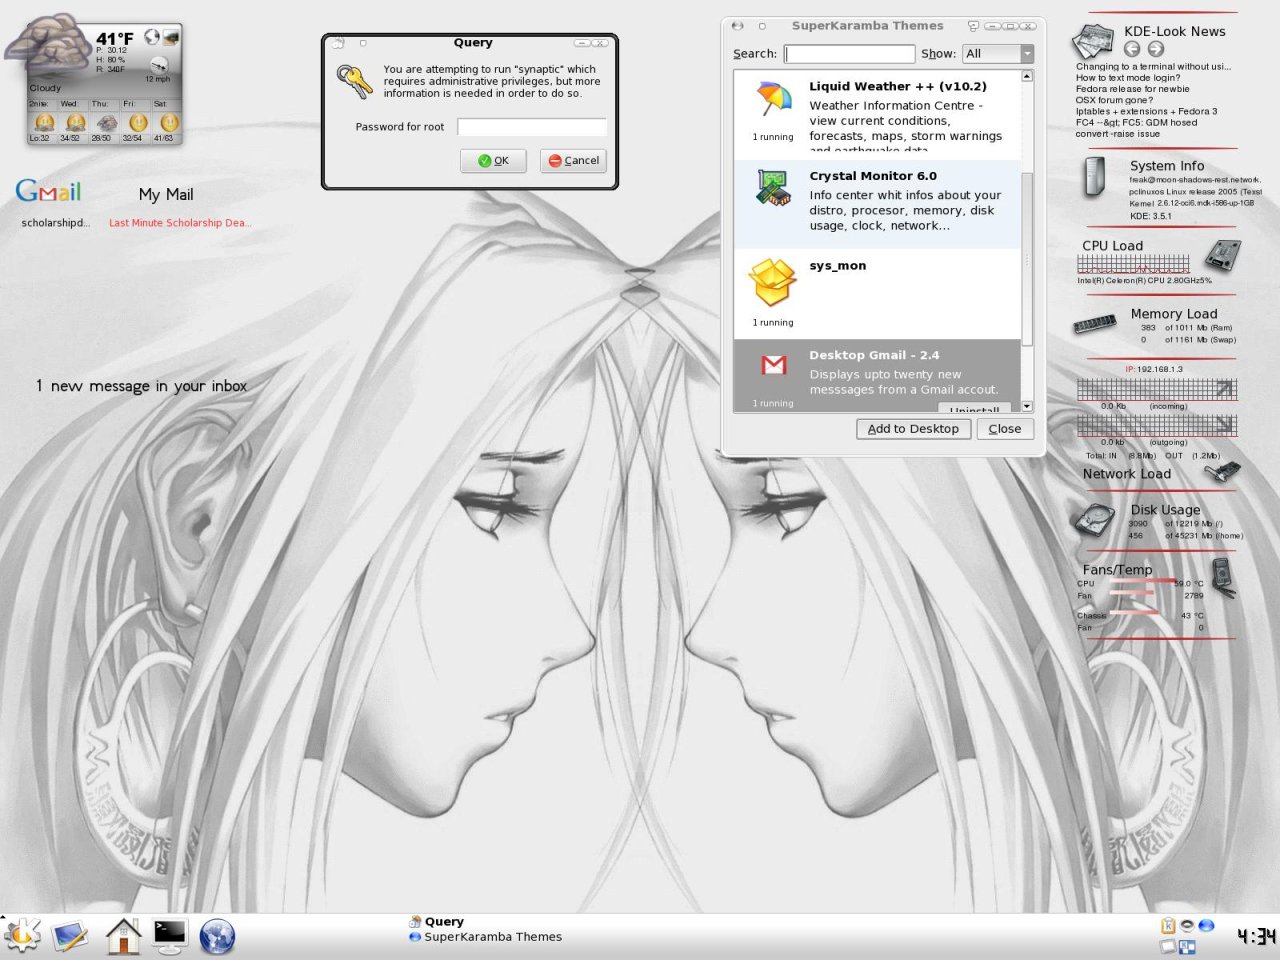Image resolution: width=1280 pixels, height=960 pixels.
Task: Close the SuperKaramba Themes dialog
Action: point(1005,429)
